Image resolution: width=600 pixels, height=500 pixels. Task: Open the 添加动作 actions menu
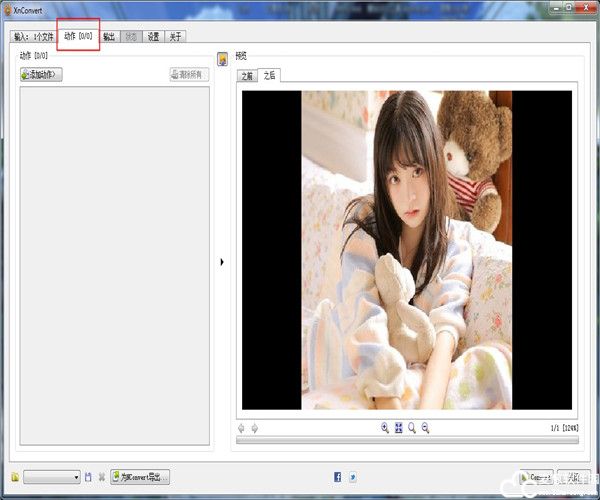click(41, 74)
